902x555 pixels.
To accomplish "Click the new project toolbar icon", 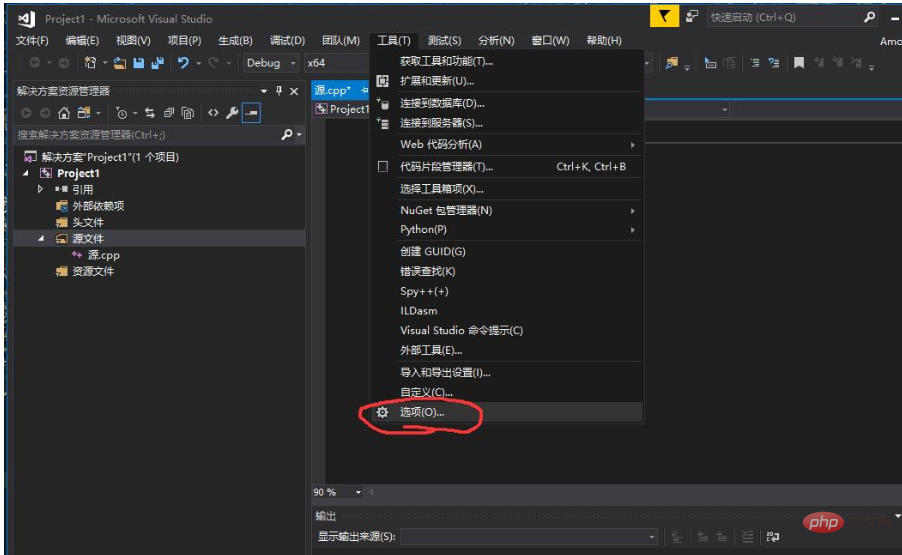I will (x=90, y=63).
